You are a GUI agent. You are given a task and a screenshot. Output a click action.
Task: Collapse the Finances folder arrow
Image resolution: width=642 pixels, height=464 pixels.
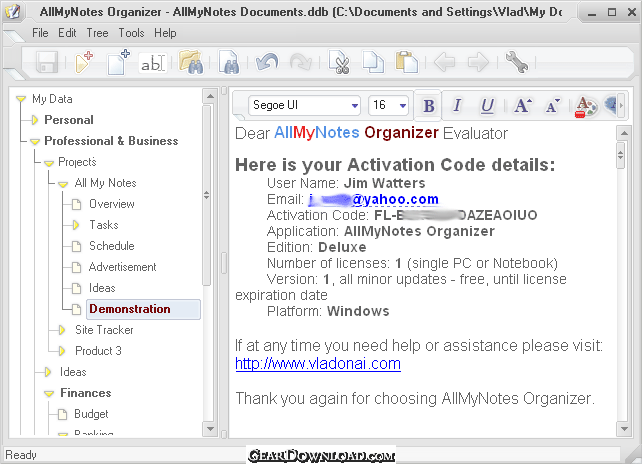(49, 394)
